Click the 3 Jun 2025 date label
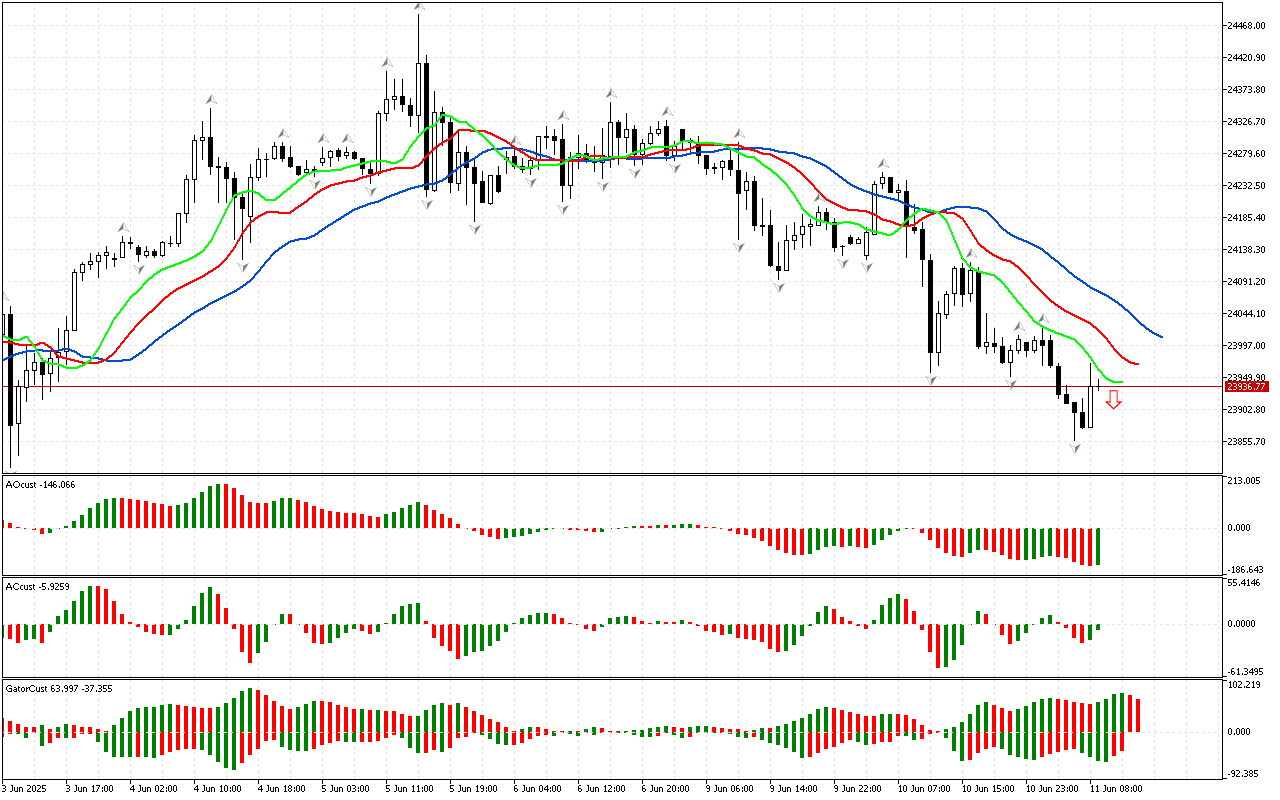Image resolution: width=1280 pixels, height=800 pixels. click(25, 789)
